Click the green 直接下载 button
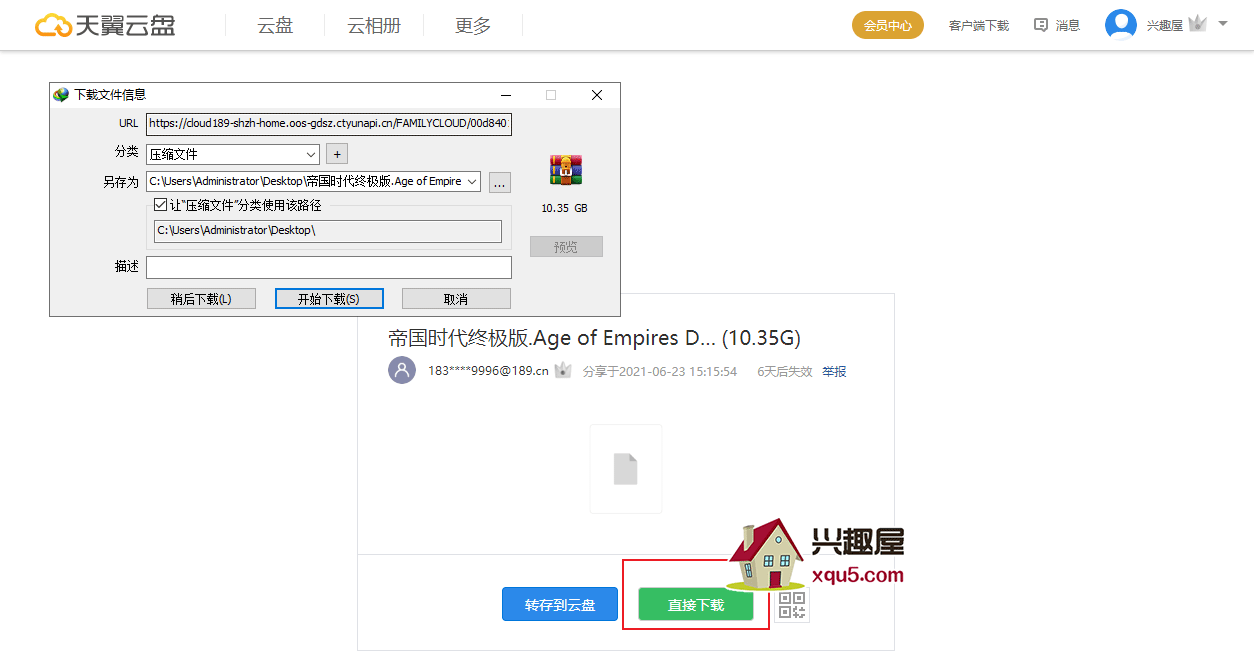Screen dimensions: 1254x655 coord(696,605)
